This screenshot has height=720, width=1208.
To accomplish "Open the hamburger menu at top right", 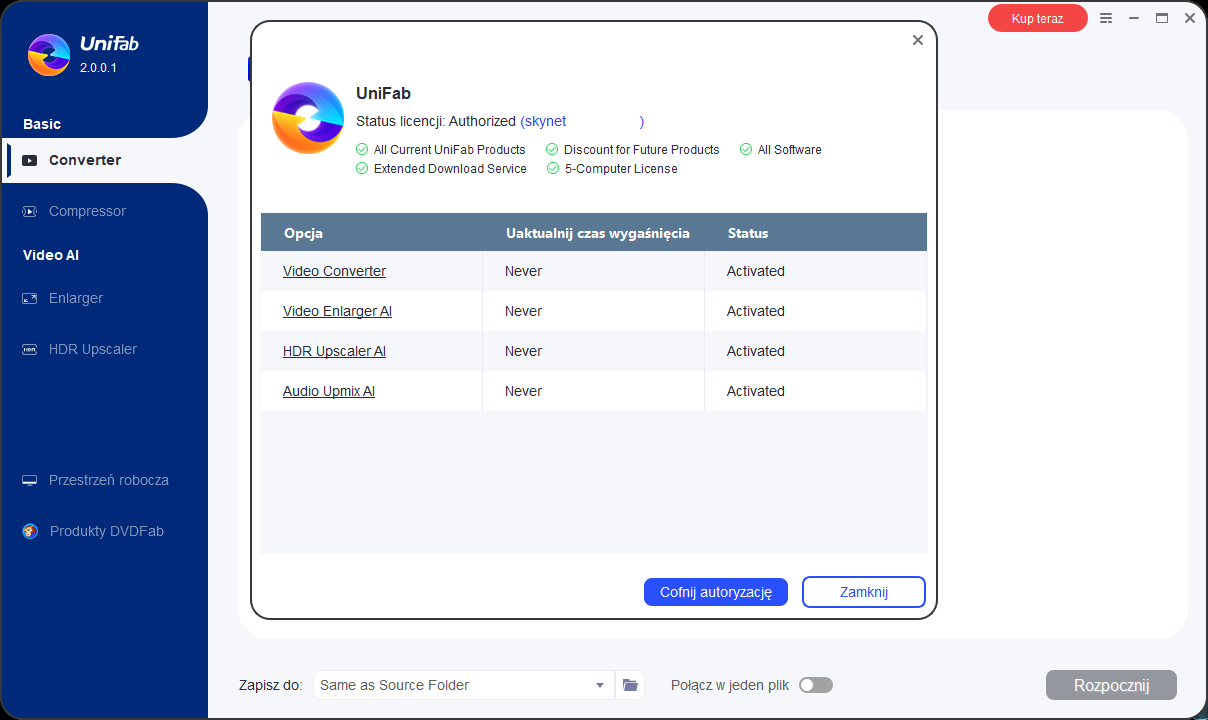I will (x=1106, y=18).
